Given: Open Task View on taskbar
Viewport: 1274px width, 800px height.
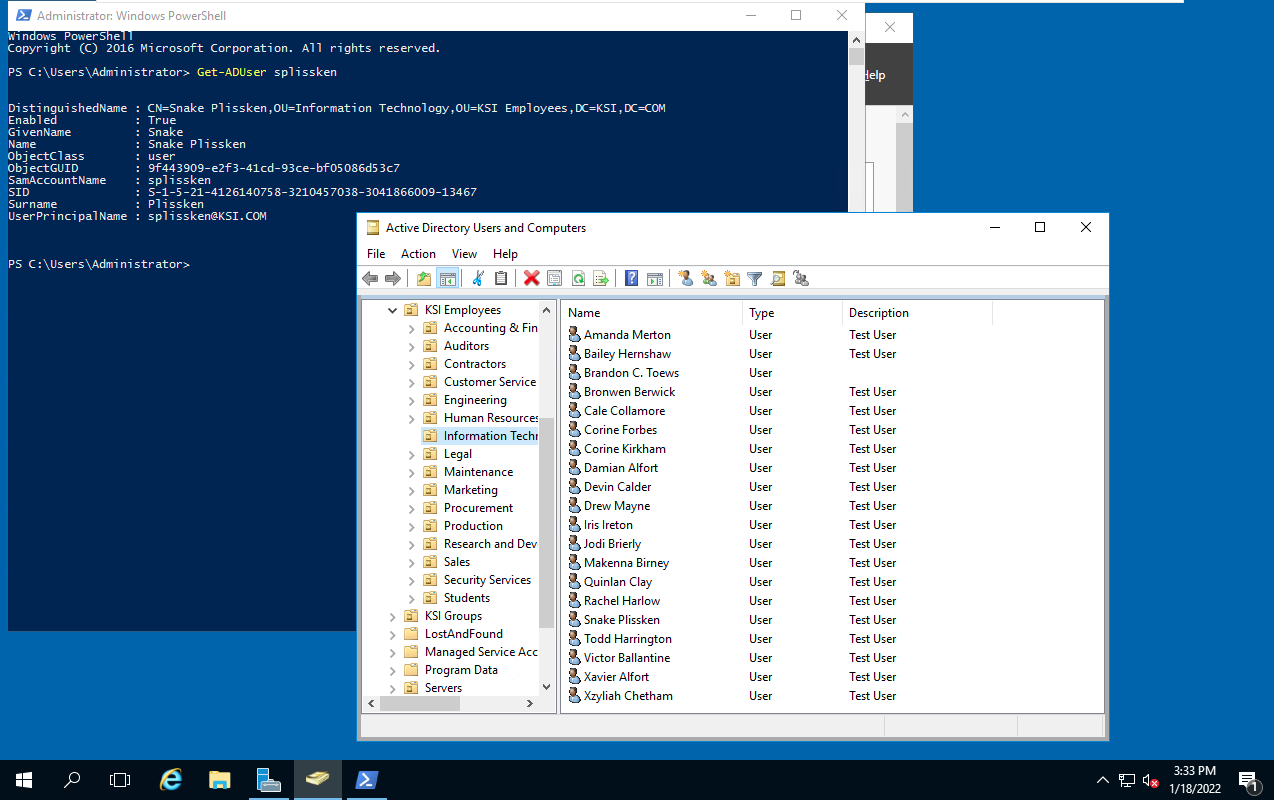Looking at the screenshot, I should pyautogui.click(x=120, y=780).
